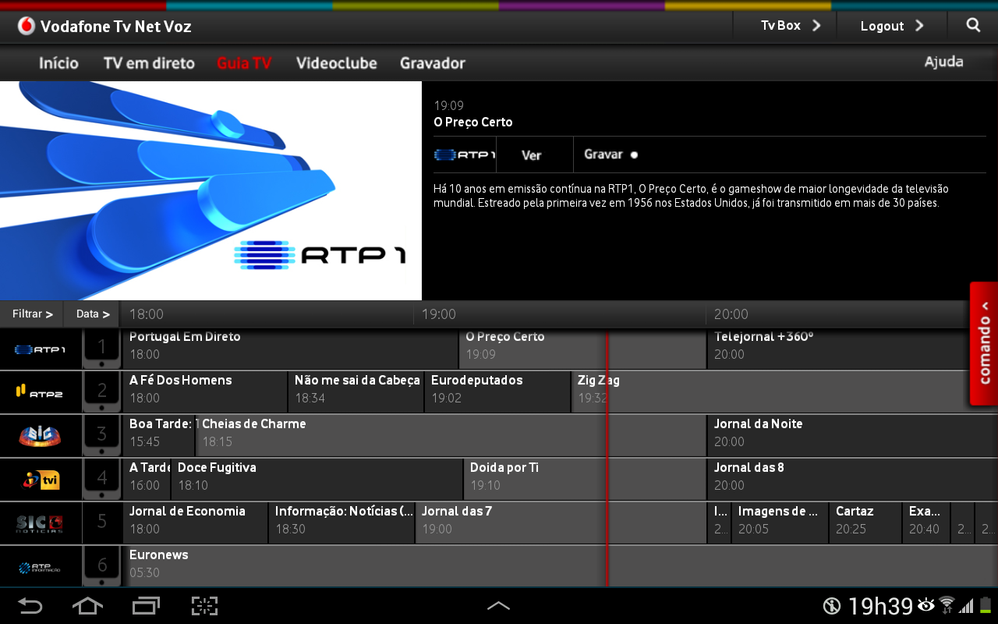Open the Videoclube tab
Screen dimensions: 998x624
coord(336,63)
